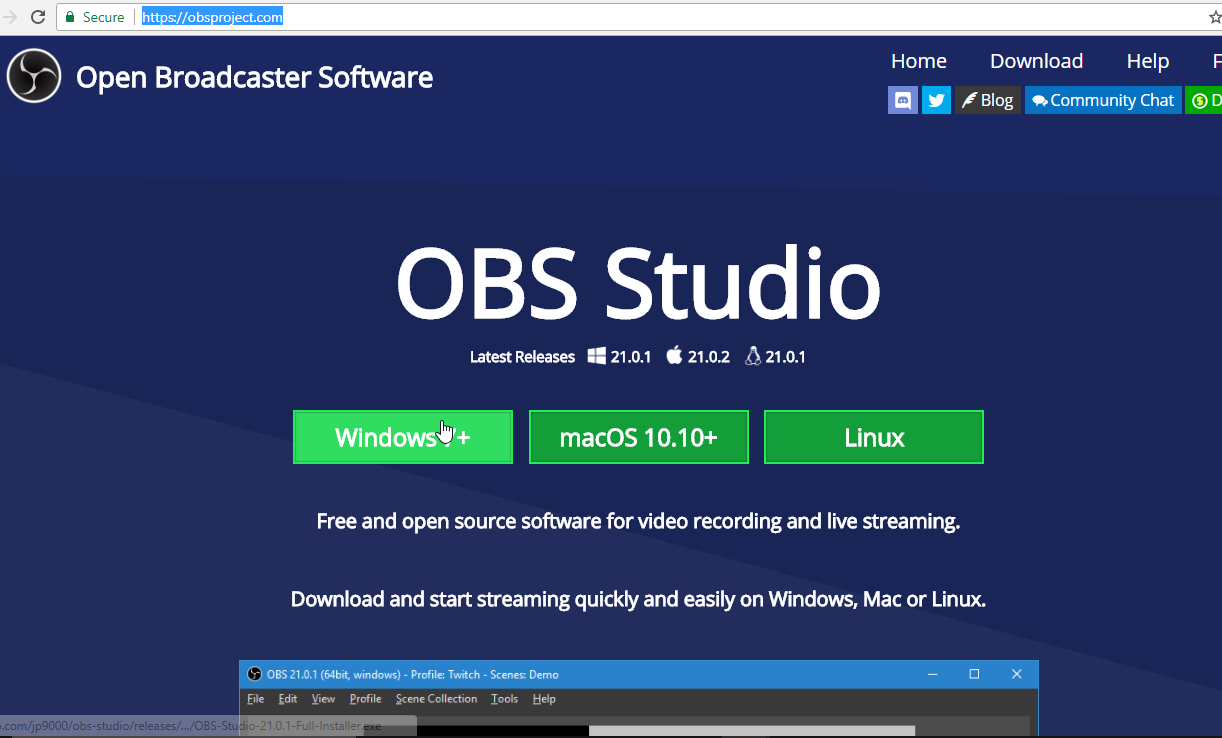Open Profile menu in OBS demo window

(x=365, y=699)
